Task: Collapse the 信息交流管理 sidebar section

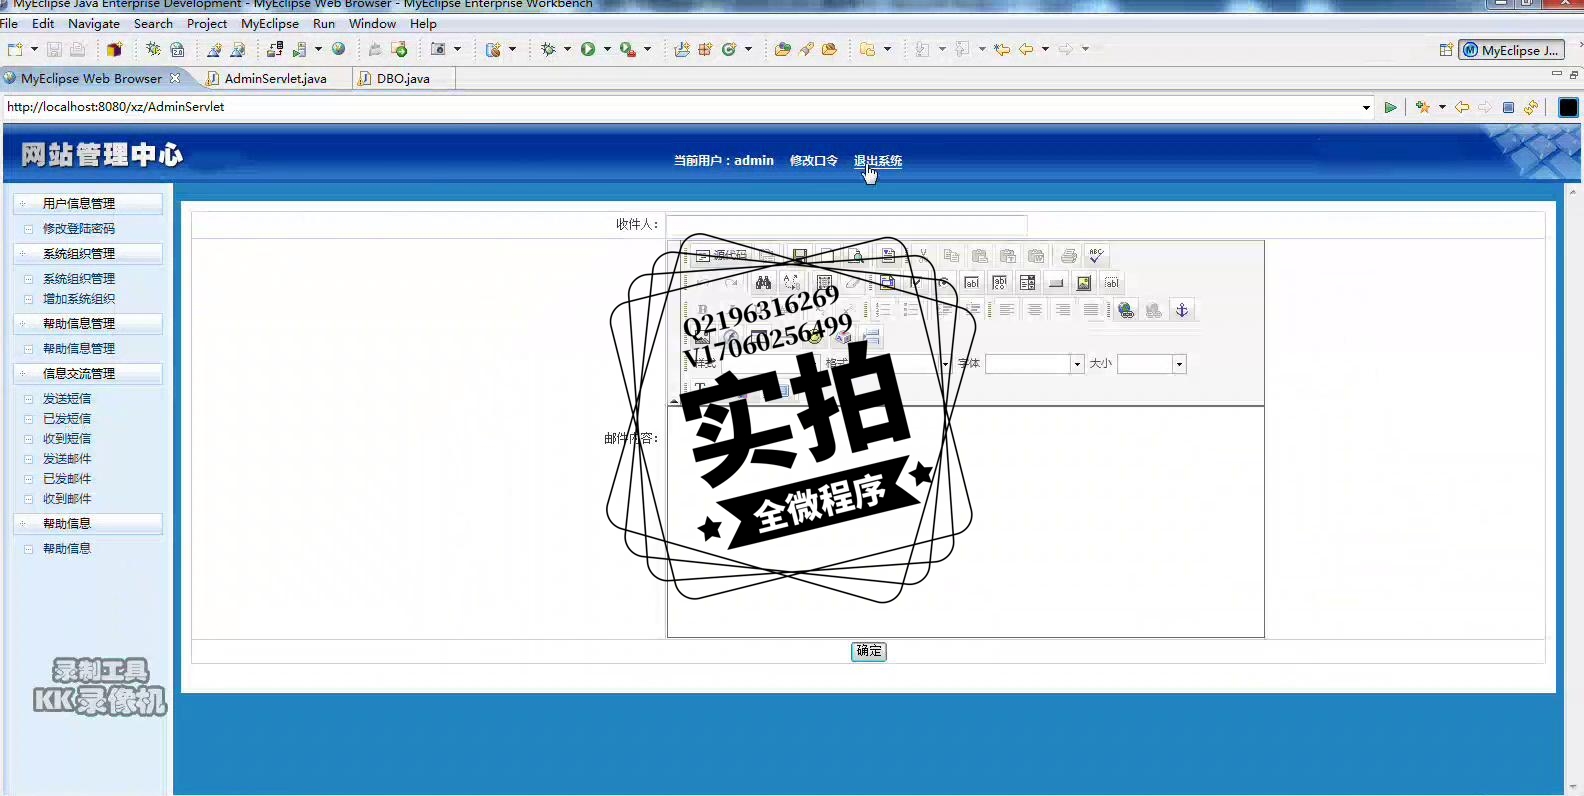Action: pos(88,373)
